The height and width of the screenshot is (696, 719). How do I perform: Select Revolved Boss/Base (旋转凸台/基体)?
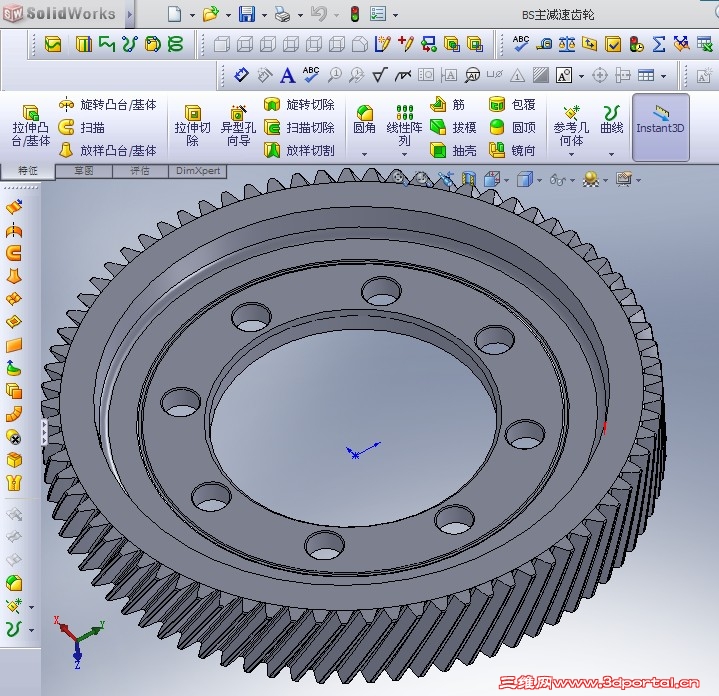point(108,105)
